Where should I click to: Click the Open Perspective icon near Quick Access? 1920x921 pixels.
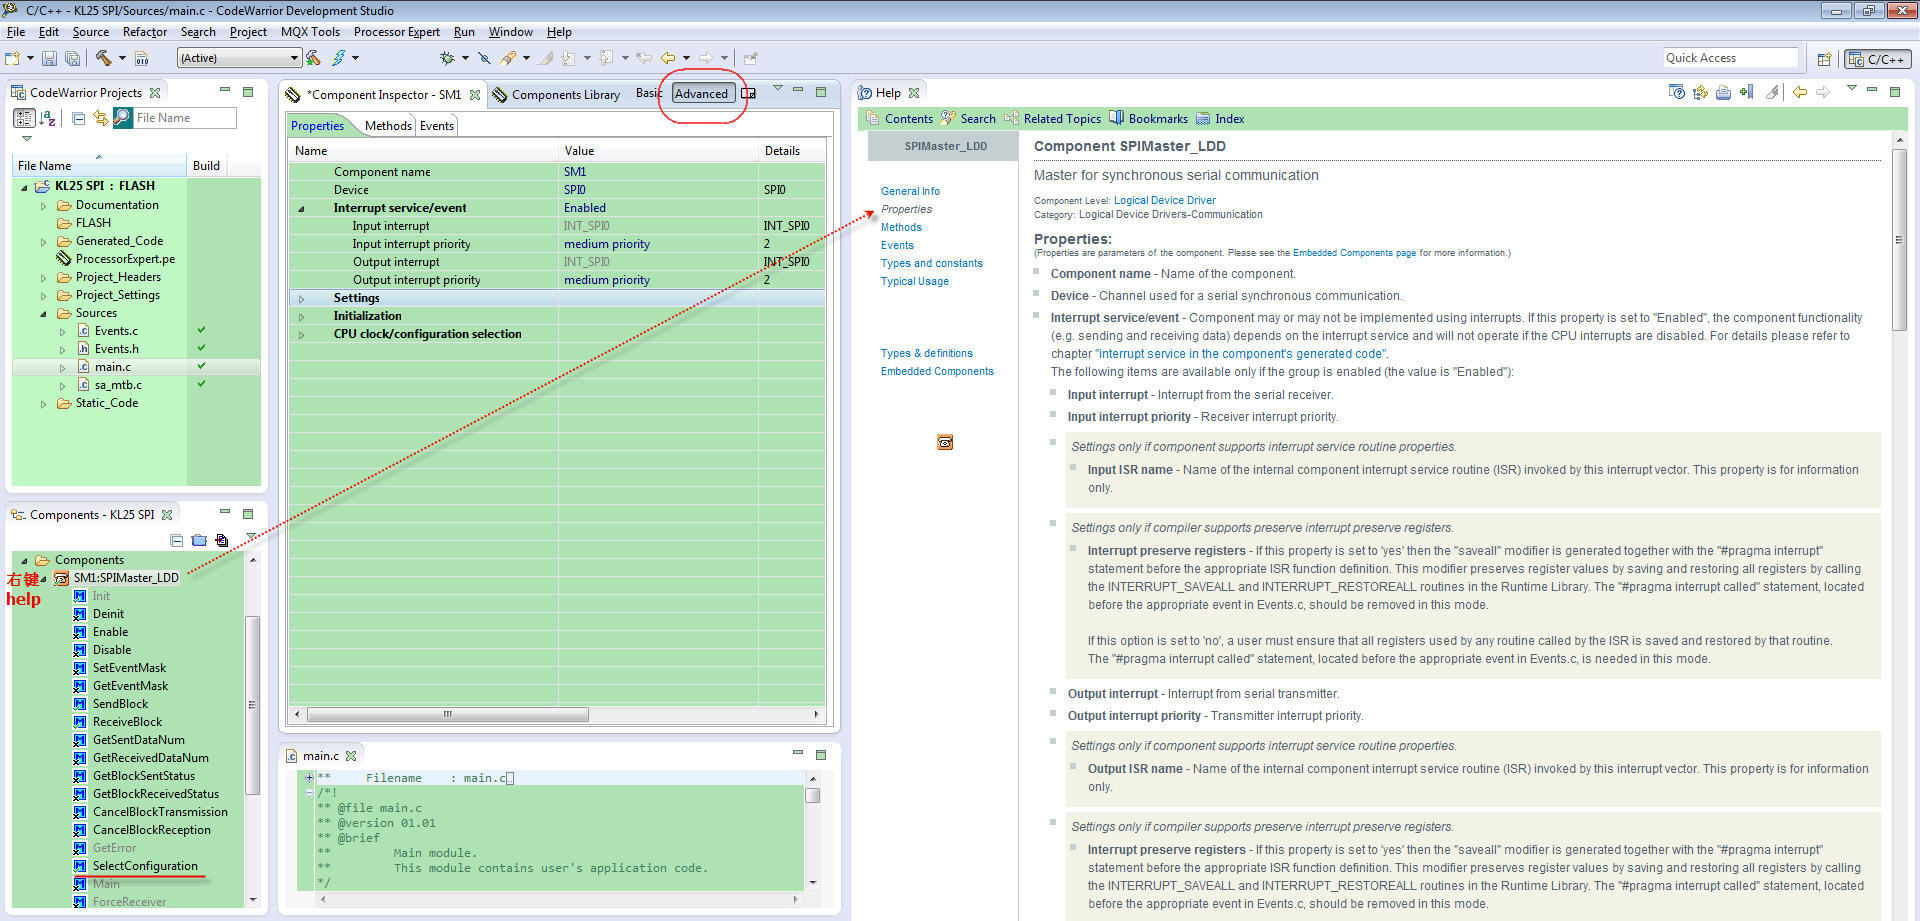point(1824,59)
